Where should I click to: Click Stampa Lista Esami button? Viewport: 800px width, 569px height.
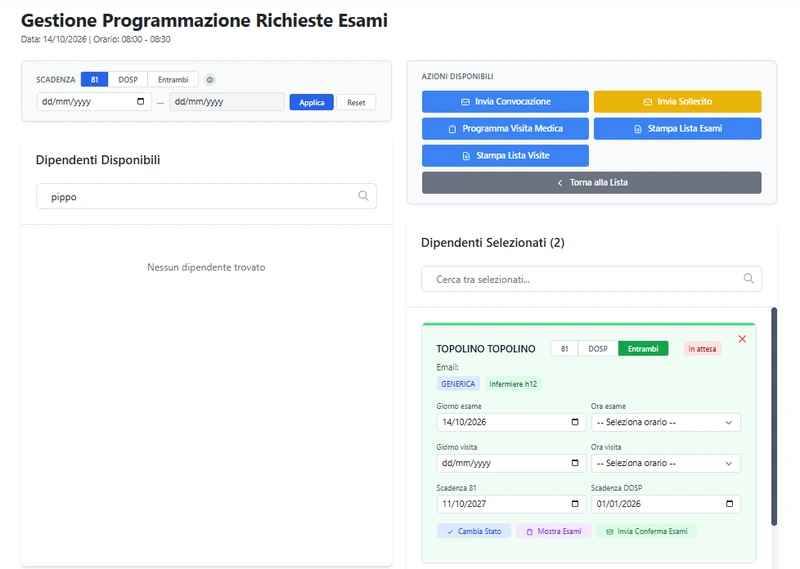click(x=678, y=129)
